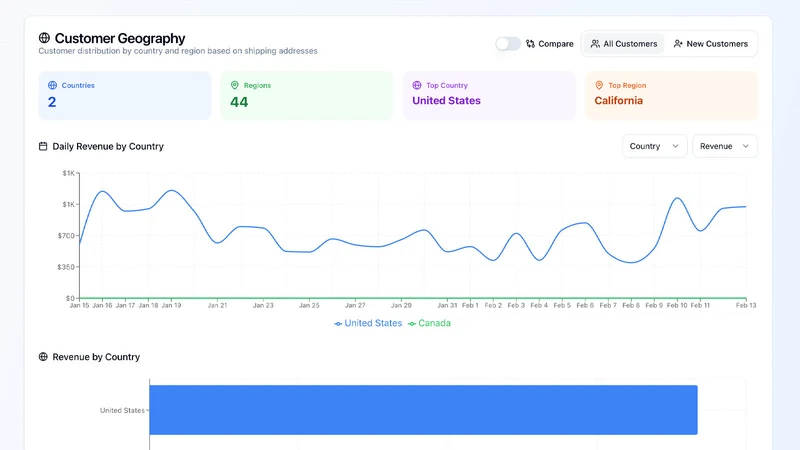Click the $350 y-axis label
This screenshot has height=450, width=800.
pos(66,267)
